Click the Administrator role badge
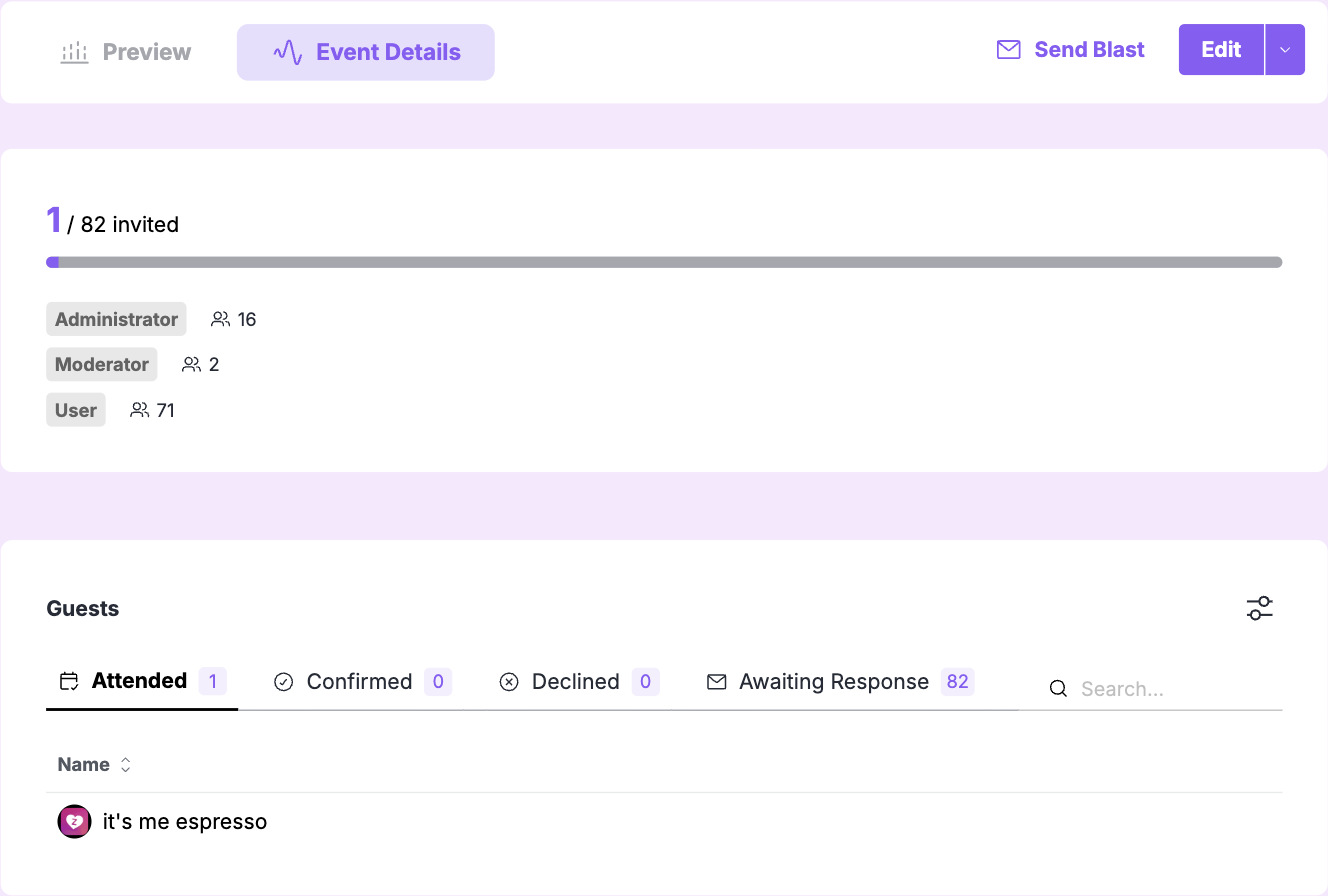The image size is (1328, 896). pyautogui.click(x=116, y=319)
